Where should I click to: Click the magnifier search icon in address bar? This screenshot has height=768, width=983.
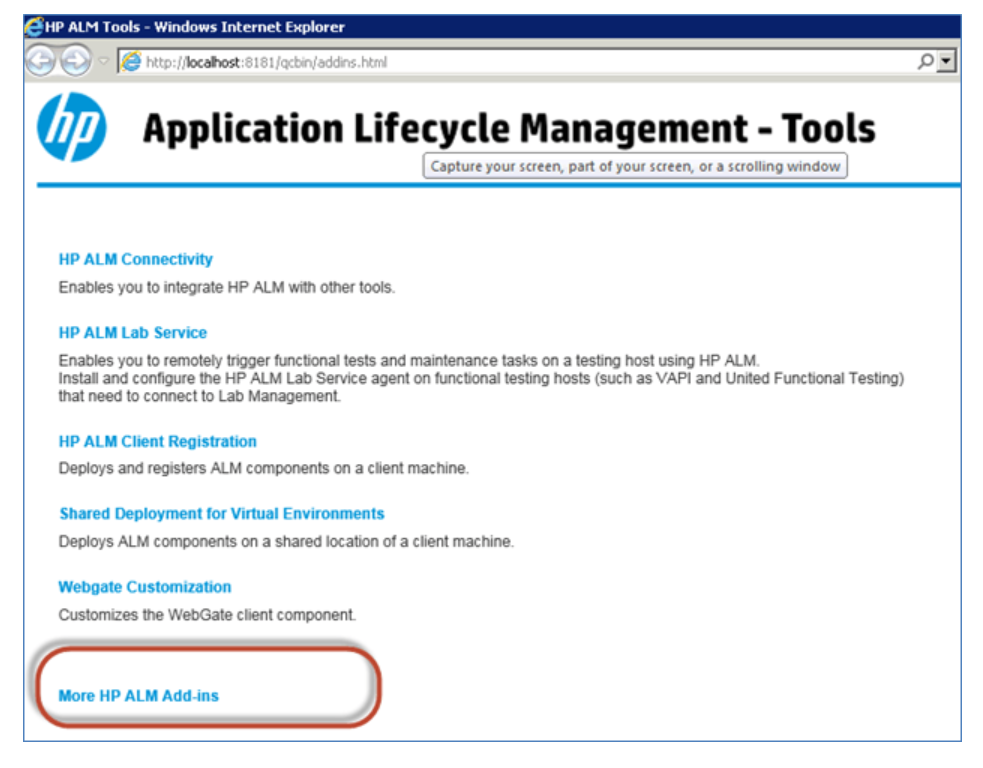tap(925, 61)
